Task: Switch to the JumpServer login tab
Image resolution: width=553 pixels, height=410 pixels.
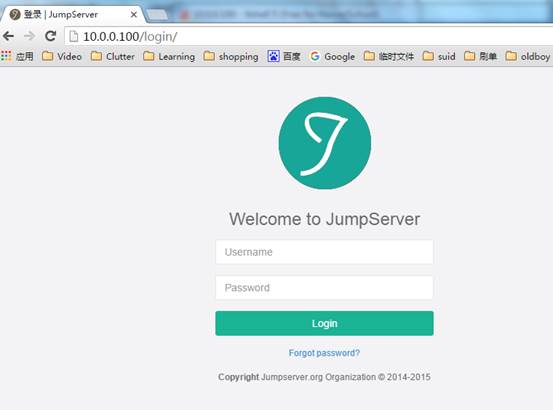Action: tap(72, 14)
